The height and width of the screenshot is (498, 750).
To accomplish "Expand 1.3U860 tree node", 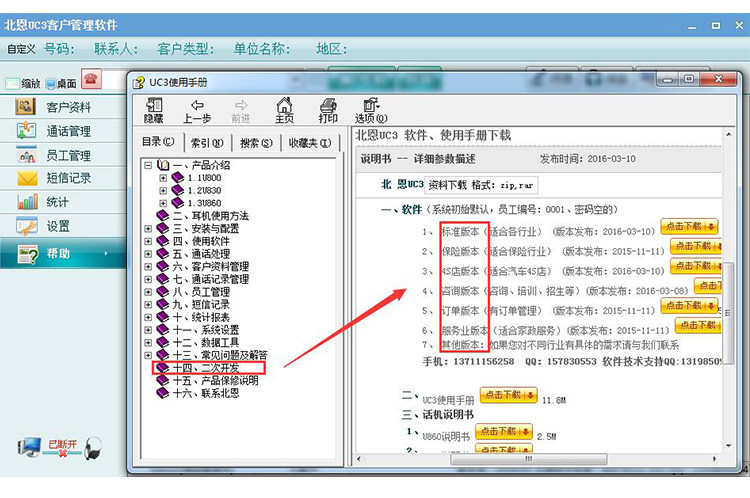I will pos(163,203).
